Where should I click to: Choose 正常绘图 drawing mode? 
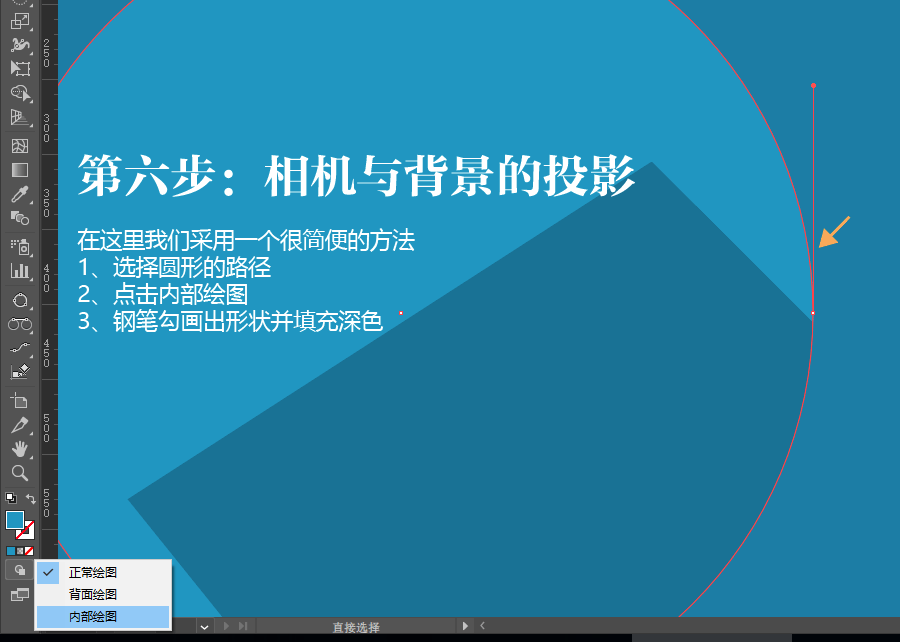[x=103, y=573]
